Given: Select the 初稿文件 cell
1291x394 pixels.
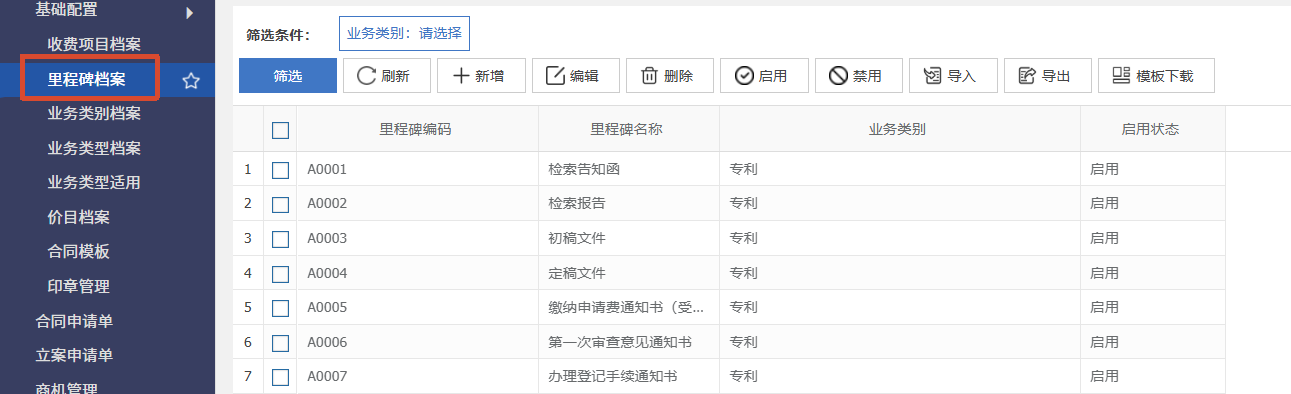Looking at the screenshot, I should 628,238.
